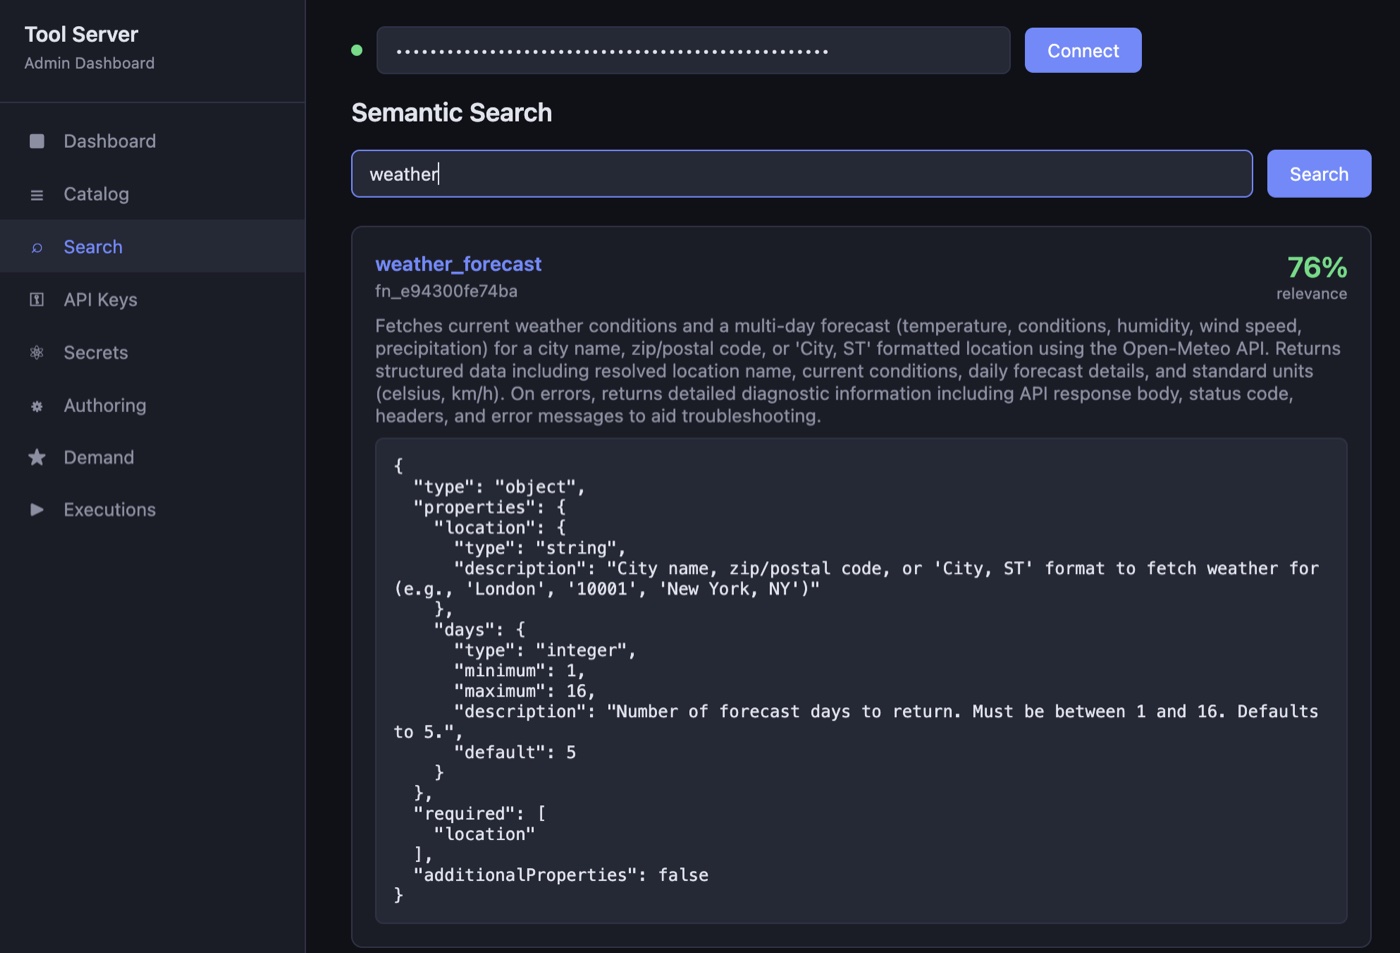Click the Authoring gear icon

[37, 406]
